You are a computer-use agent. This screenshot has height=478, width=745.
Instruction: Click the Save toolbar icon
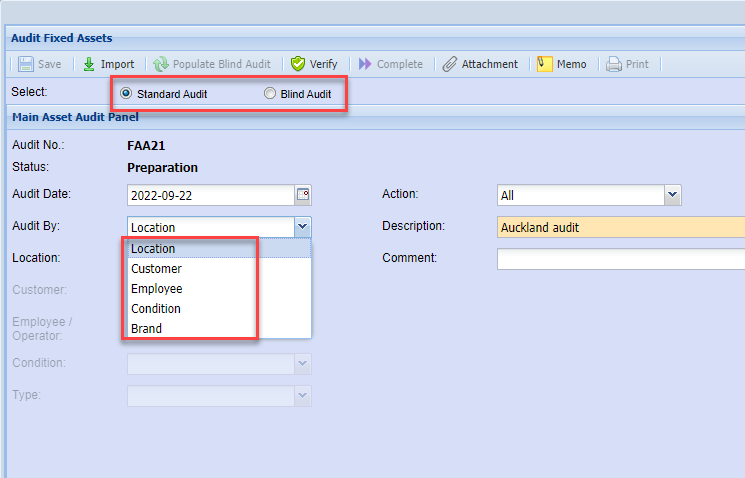pyautogui.click(x=25, y=64)
